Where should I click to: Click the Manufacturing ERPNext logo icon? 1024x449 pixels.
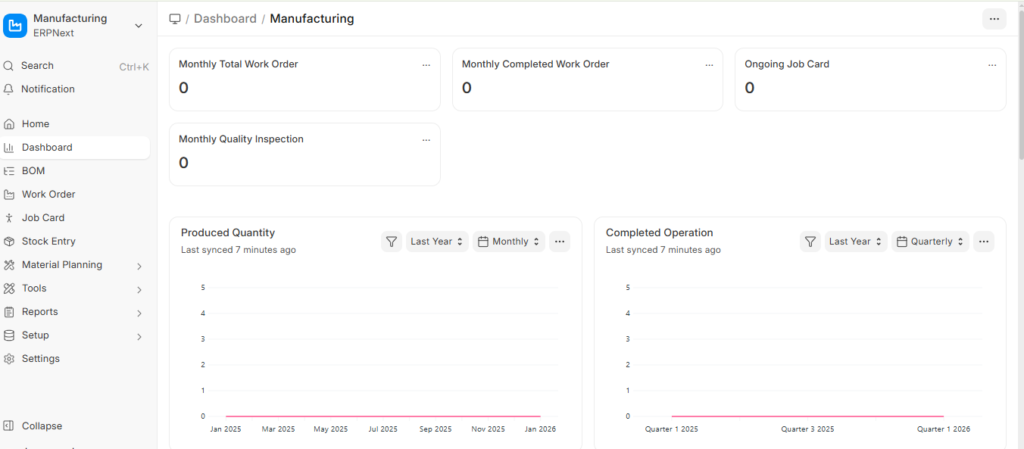pos(15,25)
